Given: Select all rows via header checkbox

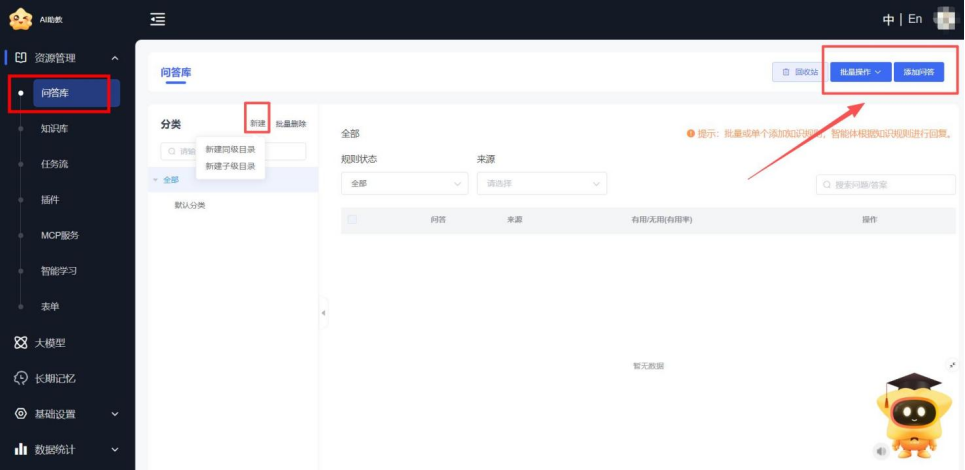Looking at the screenshot, I should (352, 220).
